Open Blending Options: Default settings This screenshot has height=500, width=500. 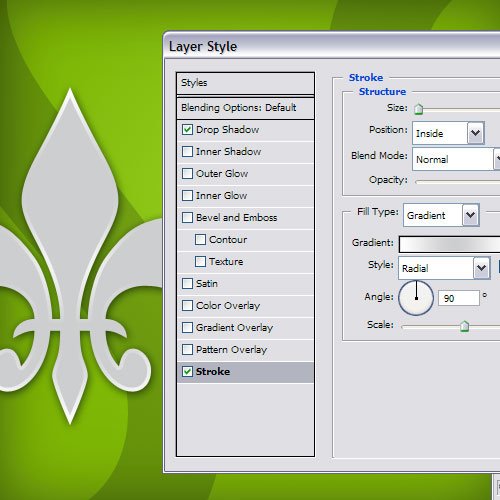[245, 108]
